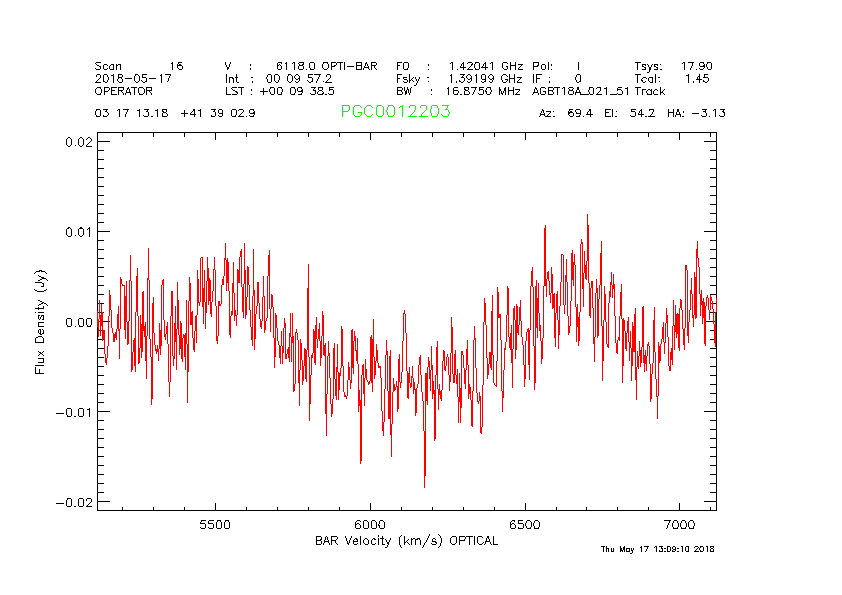Click the 6500 velocity tick label
The image size is (842, 595).
pos(525,524)
